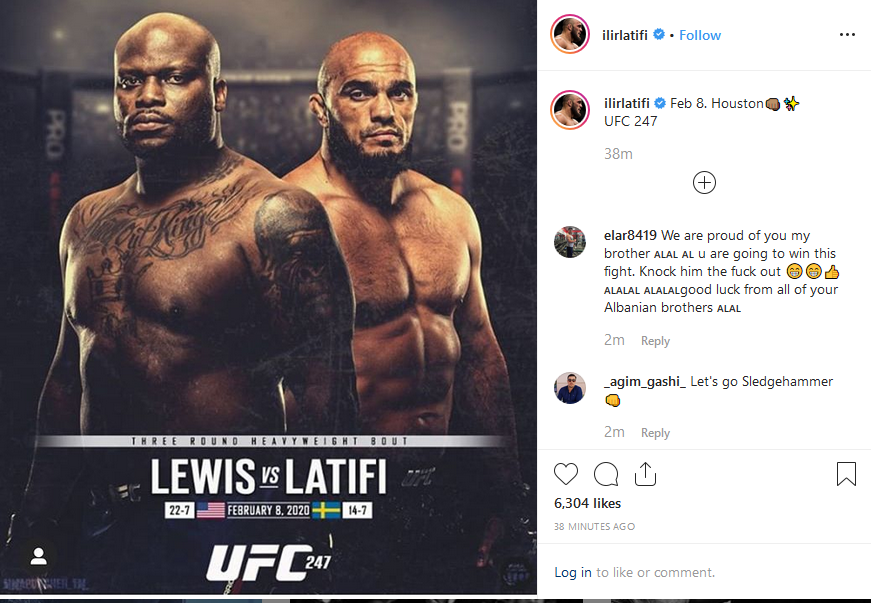The width and height of the screenshot is (871, 603).
Task: Save post with the bookmark icon
Action: (x=846, y=474)
